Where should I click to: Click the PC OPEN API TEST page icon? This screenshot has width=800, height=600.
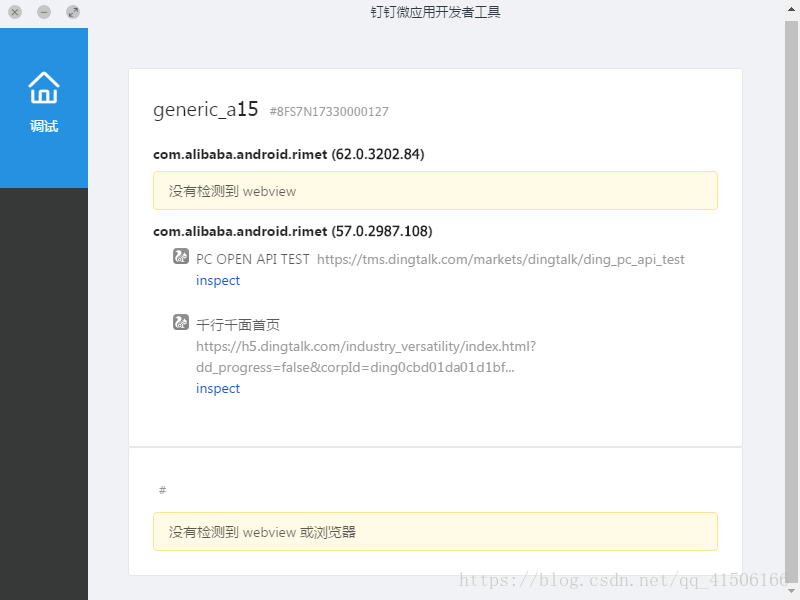(x=181, y=256)
